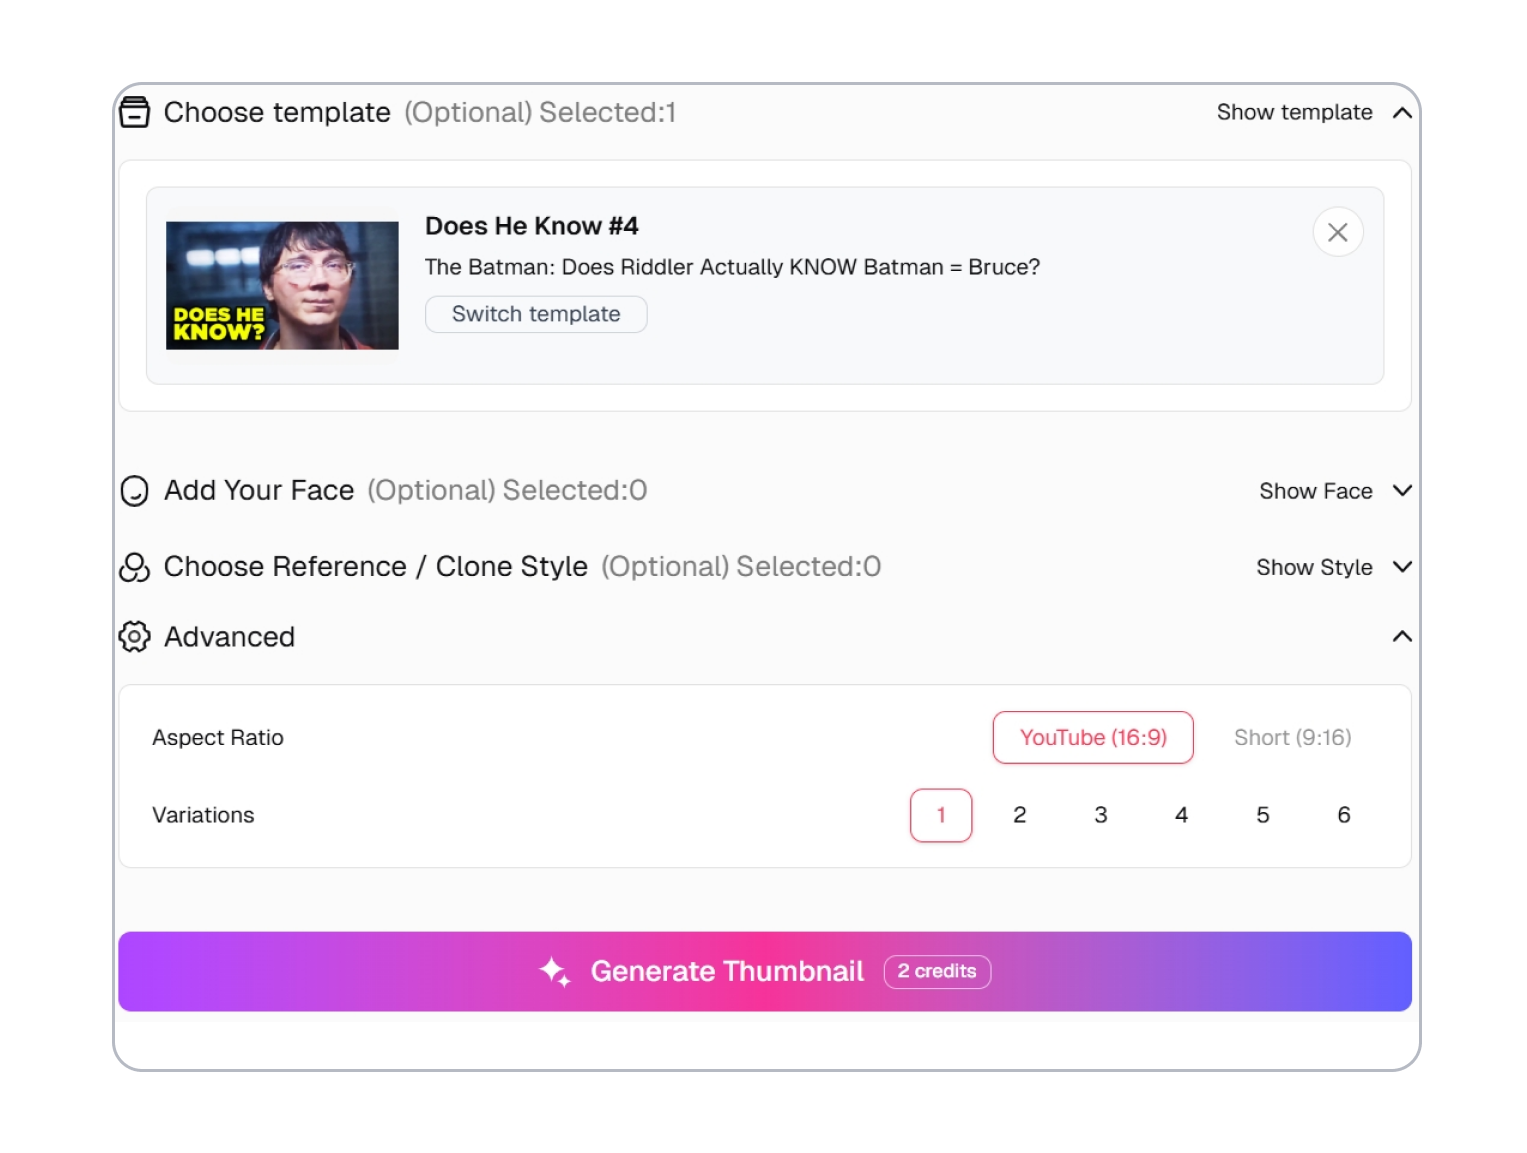The width and height of the screenshot is (1527, 1153).
Task: Open the Does He Know thumbnail preview
Action: [x=282, y=285]
